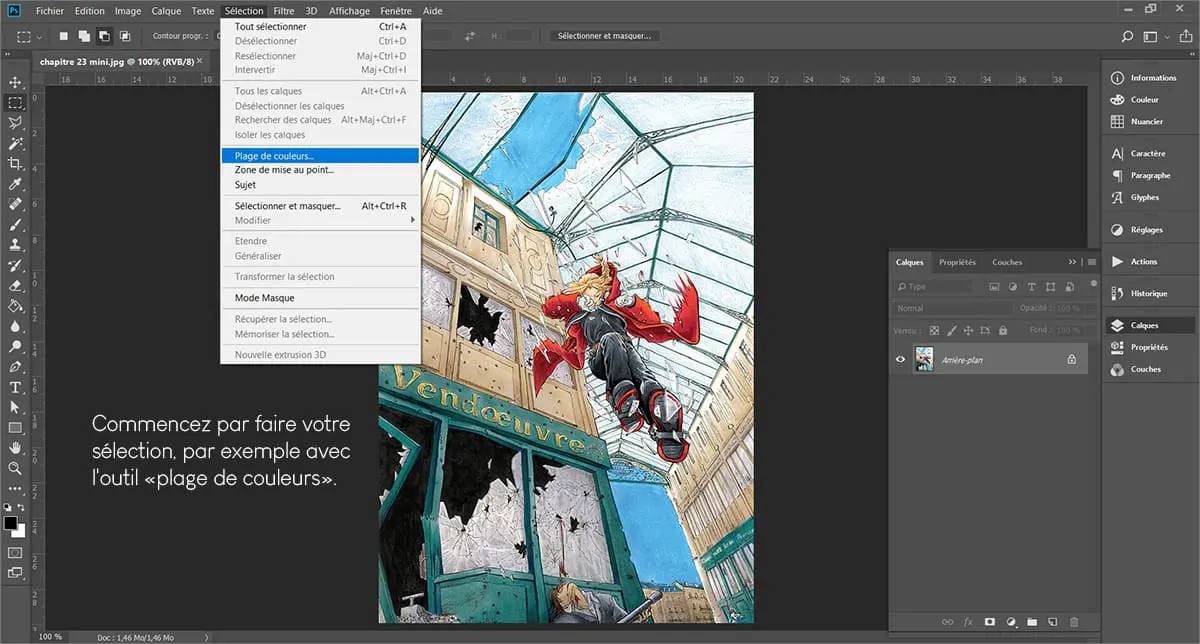
Task: Select the Polygonal Lasso tool
Action: (x=15, y=123)
